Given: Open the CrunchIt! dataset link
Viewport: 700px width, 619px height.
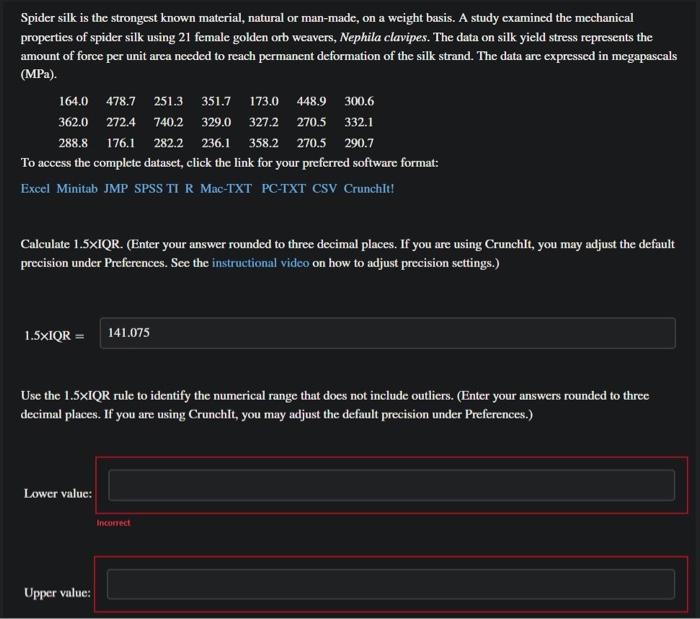Looking at the screenshot, I should (x=369, y=189).
